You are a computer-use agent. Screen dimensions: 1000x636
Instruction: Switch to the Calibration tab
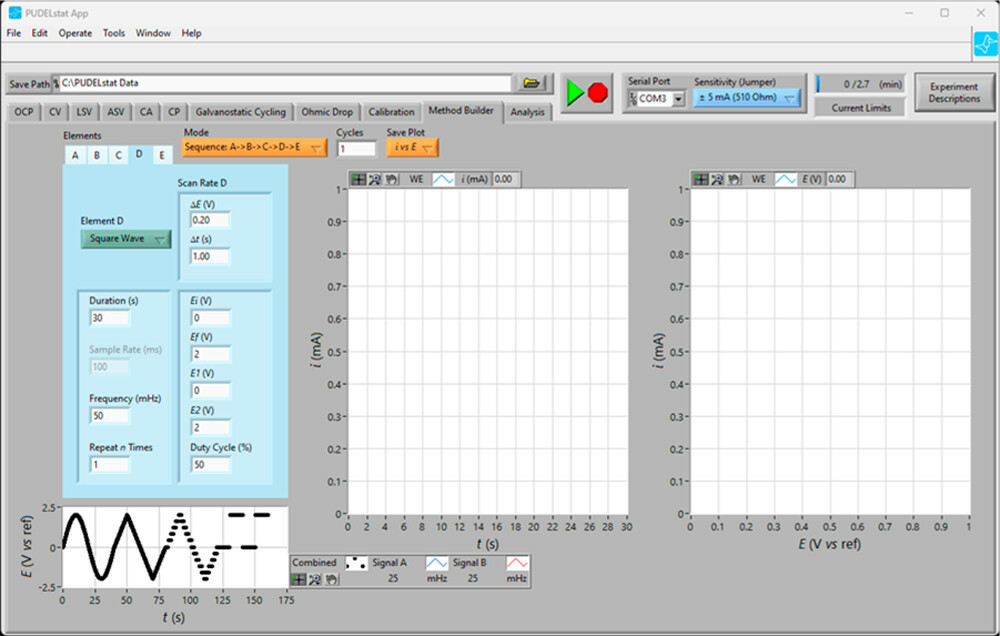391,112
